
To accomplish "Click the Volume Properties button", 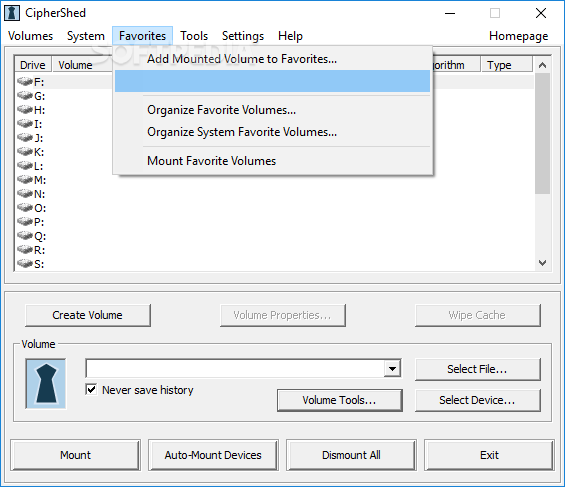I will tap(282, 315).
